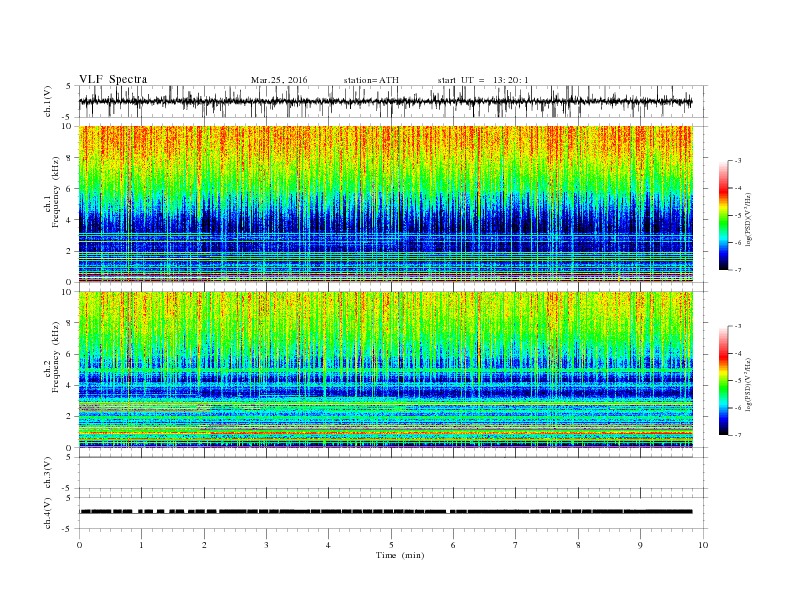Click the "ch.3(V)" axis label

pos(47,473)
